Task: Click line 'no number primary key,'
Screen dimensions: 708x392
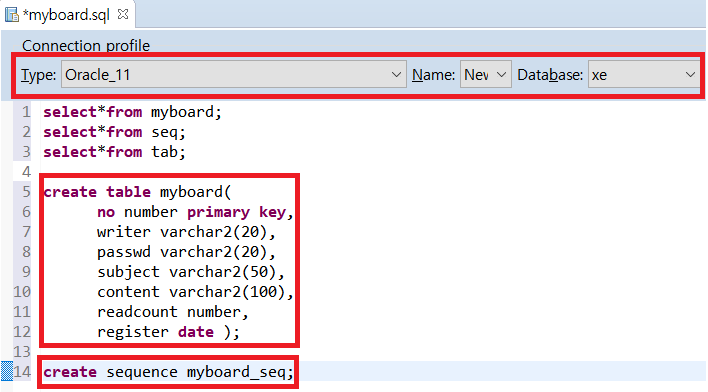Action: 195,212
